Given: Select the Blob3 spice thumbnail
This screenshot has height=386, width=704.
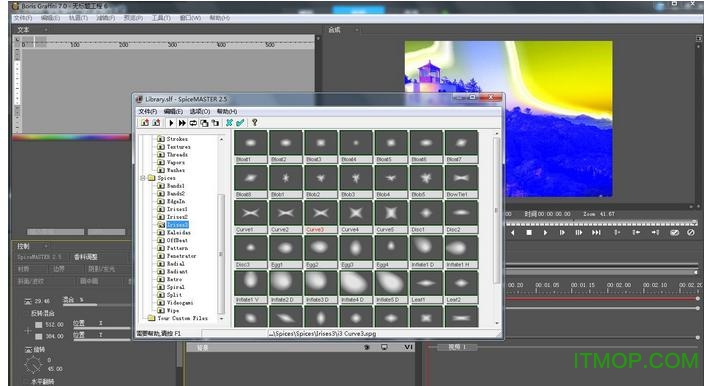Looking at the screenshot, I should pos(356,182).
